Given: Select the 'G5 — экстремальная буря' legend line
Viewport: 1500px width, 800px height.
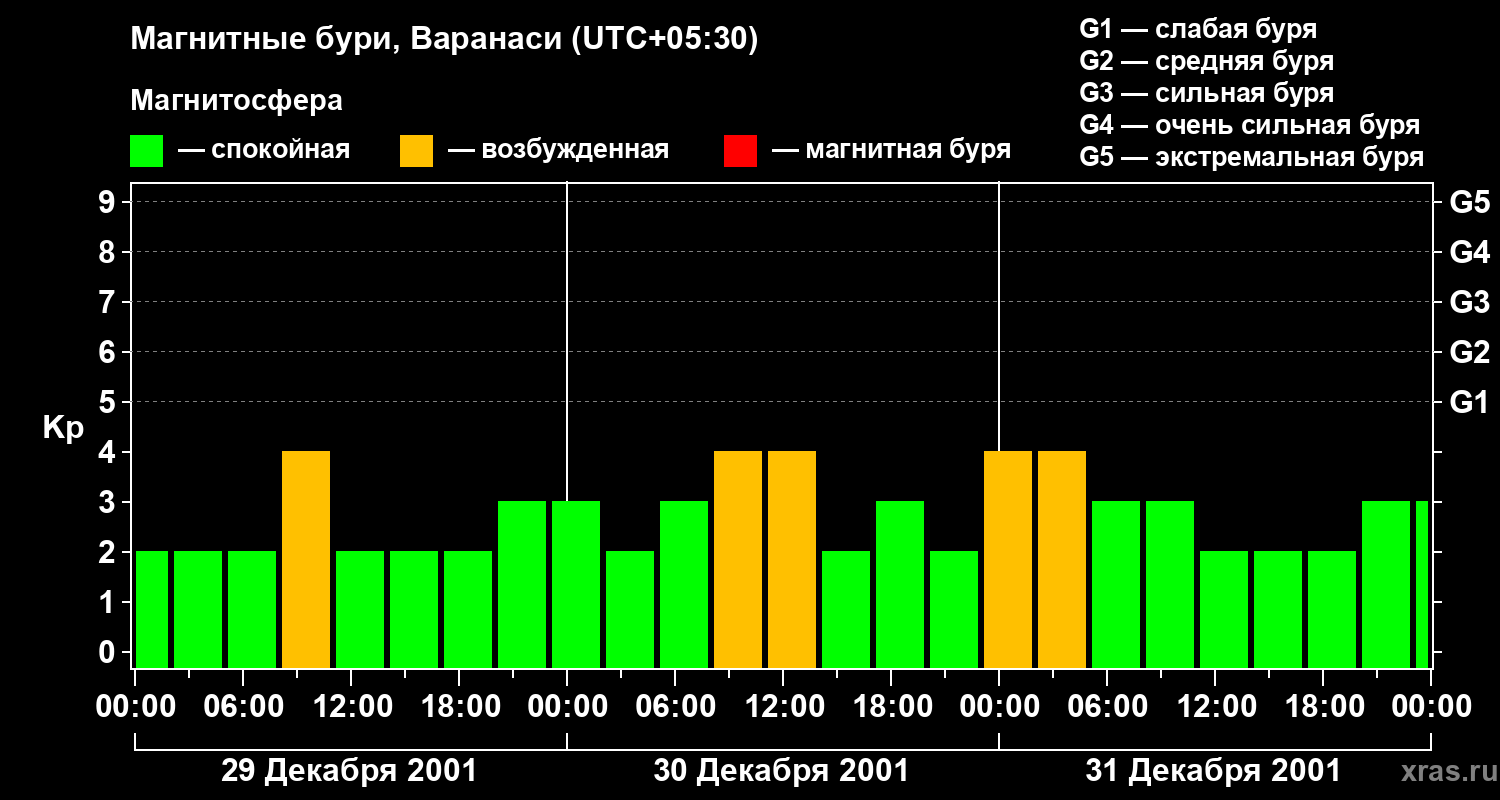Looking at the screenshot, I should click(1251, 157).
